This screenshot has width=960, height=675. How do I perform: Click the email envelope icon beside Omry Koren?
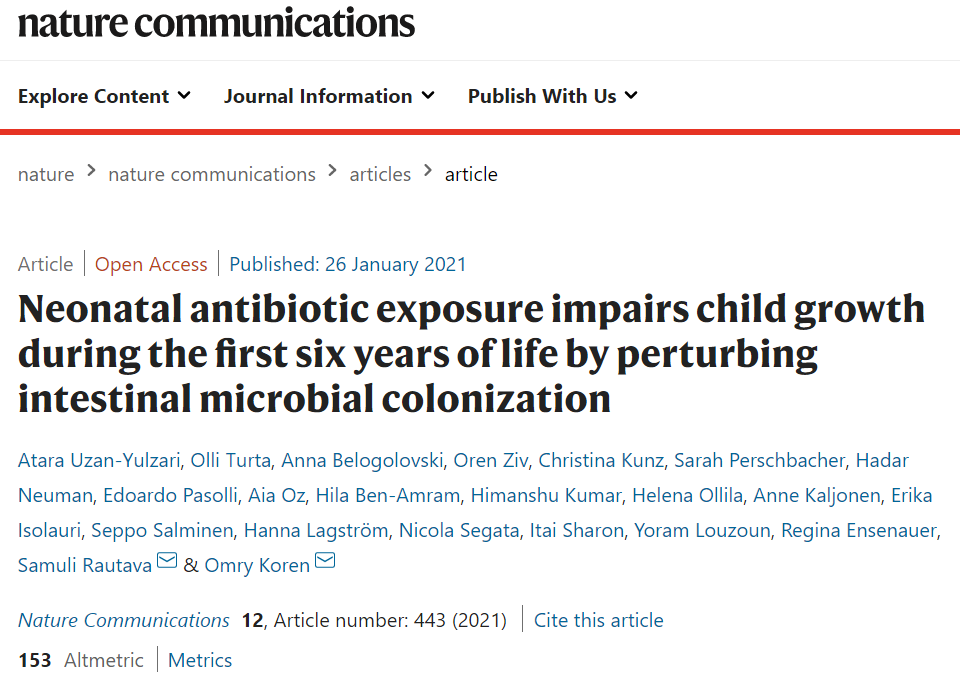click(x=325, y=560)
